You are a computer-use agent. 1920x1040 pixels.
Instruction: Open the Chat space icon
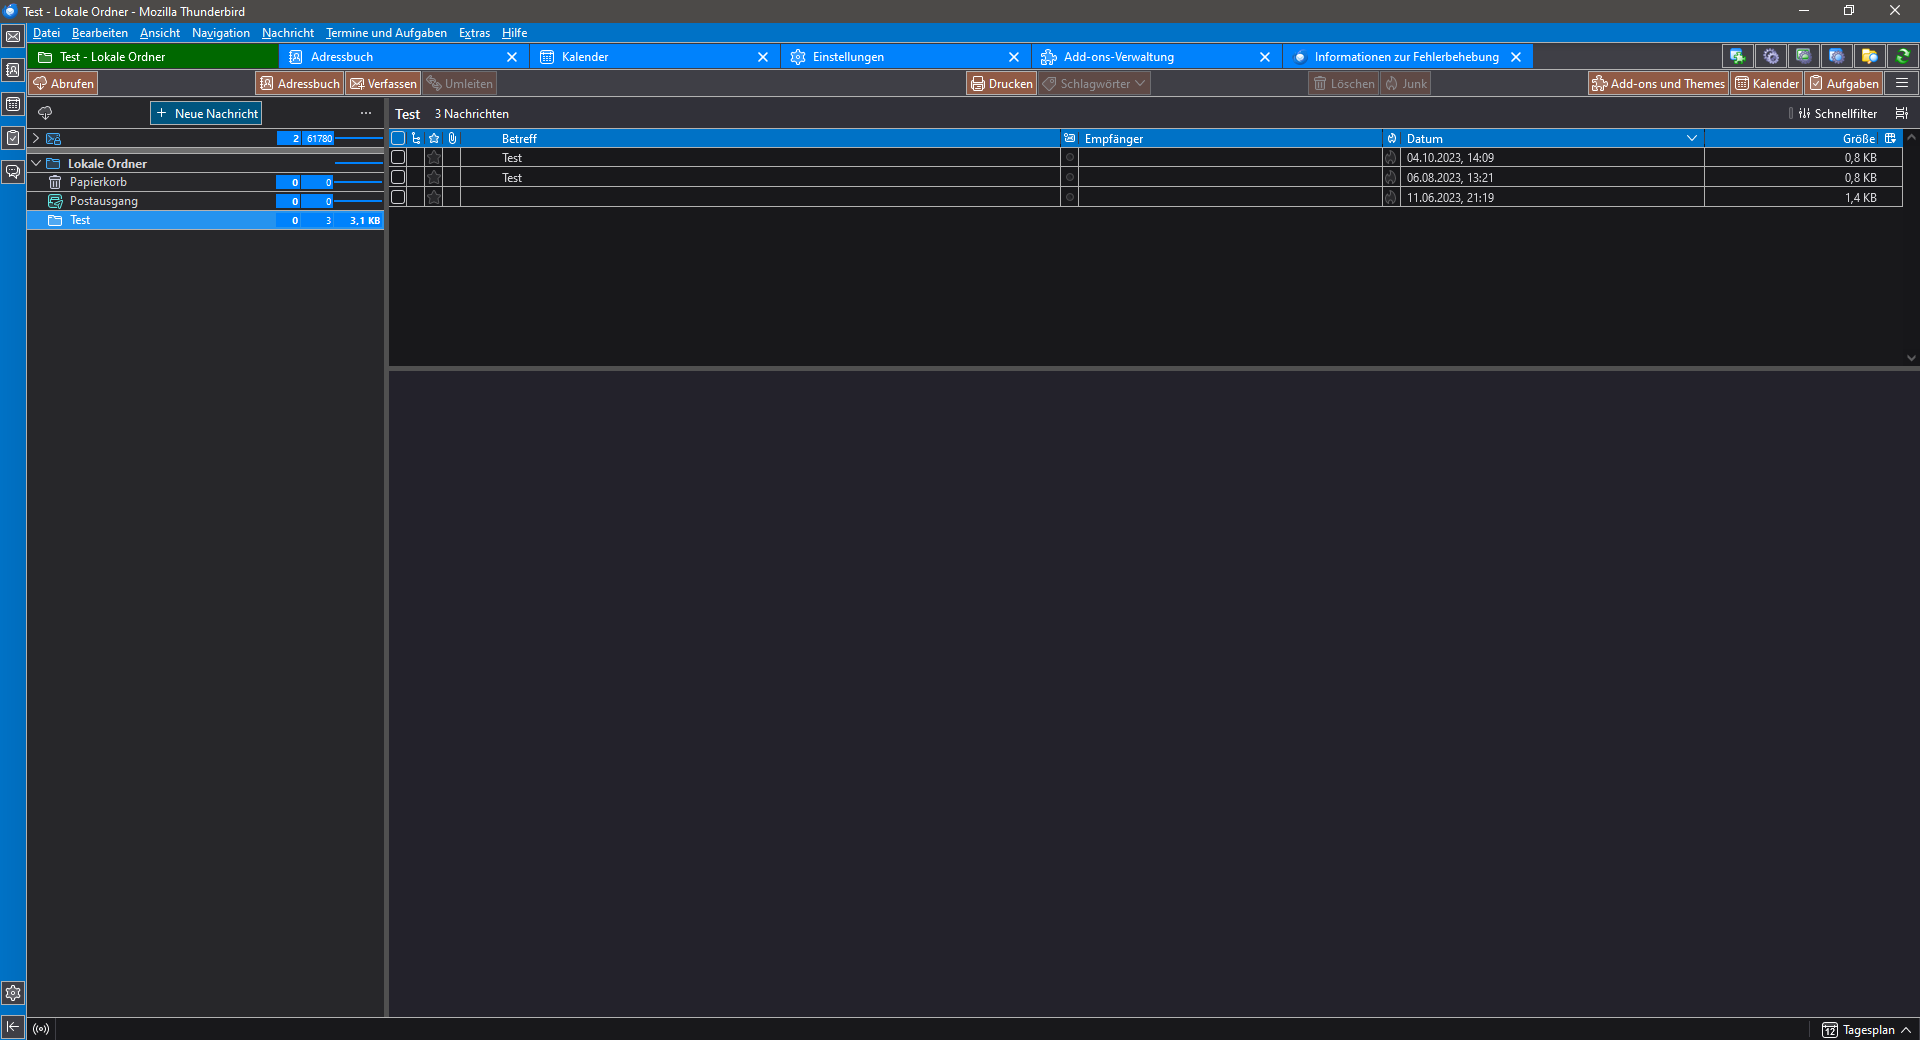[x=13, y=172]
